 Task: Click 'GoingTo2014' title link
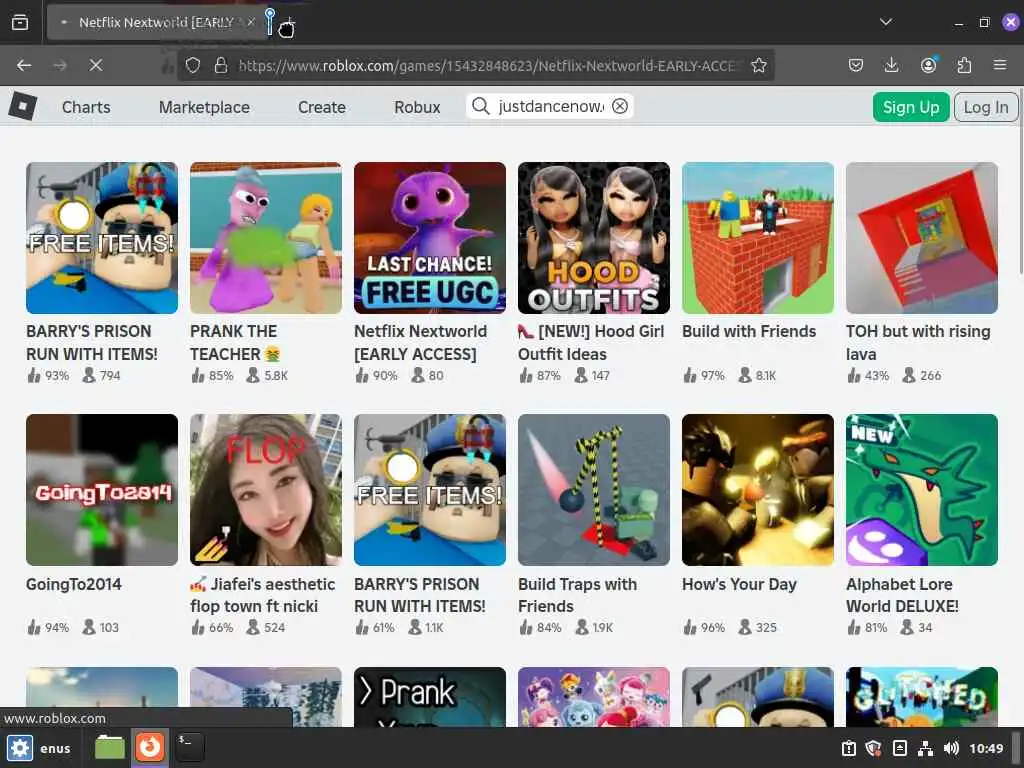coord(74,584)
